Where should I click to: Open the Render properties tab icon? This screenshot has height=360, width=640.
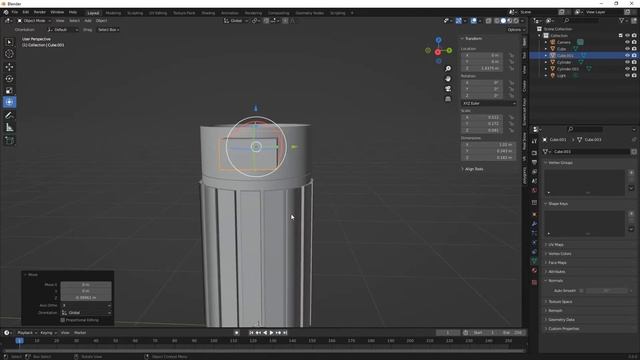[534, 153]
